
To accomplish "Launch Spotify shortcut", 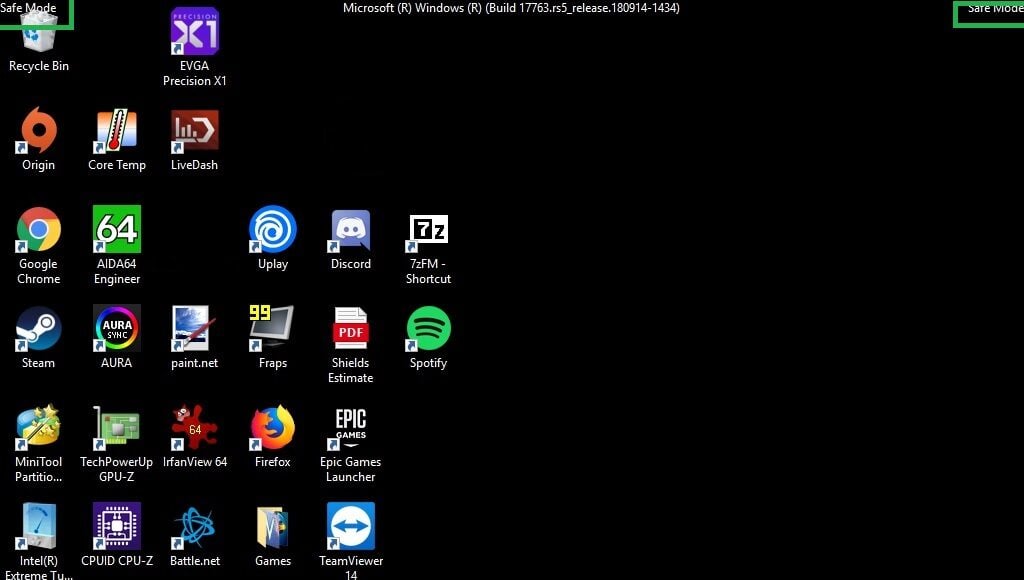I will click(x=428, y=329).
